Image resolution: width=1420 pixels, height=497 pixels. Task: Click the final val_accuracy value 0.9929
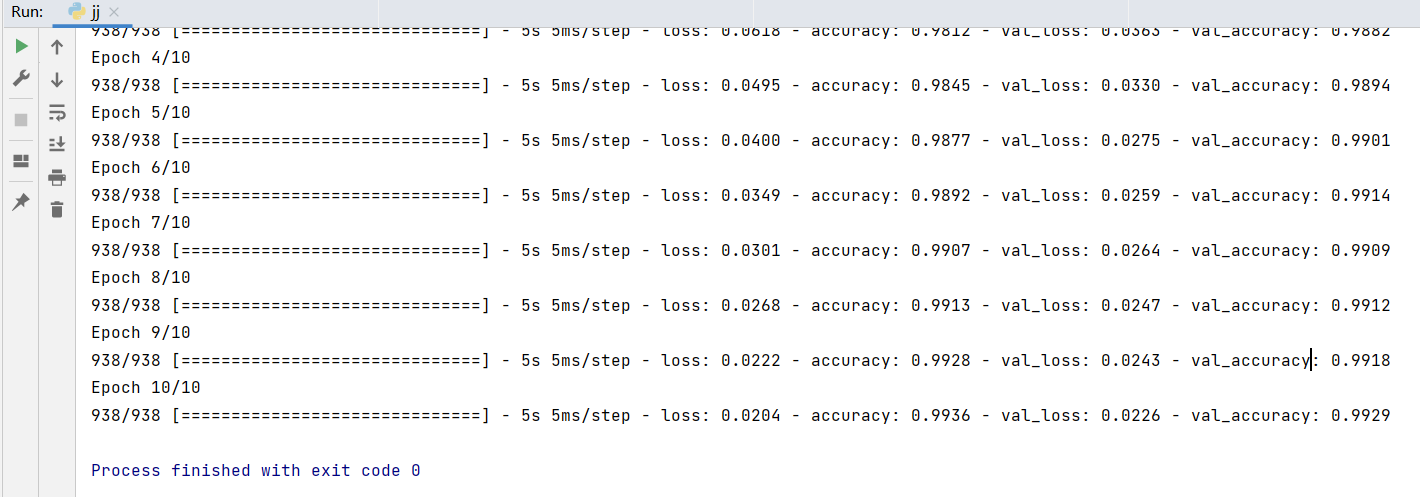[1360, 415]
